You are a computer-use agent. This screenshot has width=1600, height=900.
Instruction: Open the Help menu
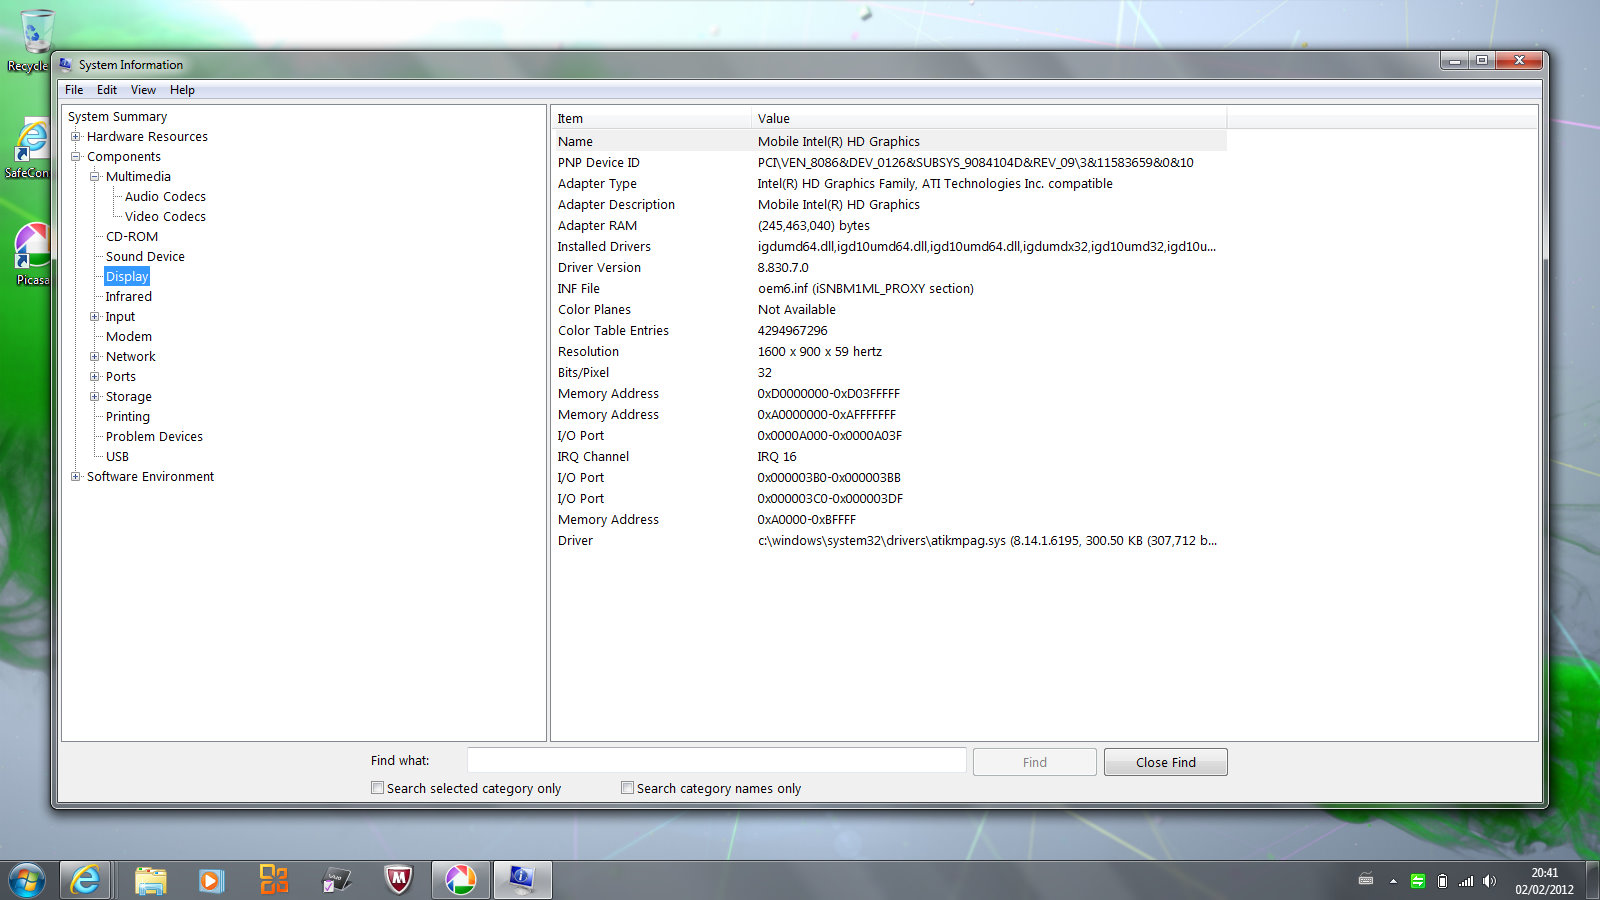(182, 90)
